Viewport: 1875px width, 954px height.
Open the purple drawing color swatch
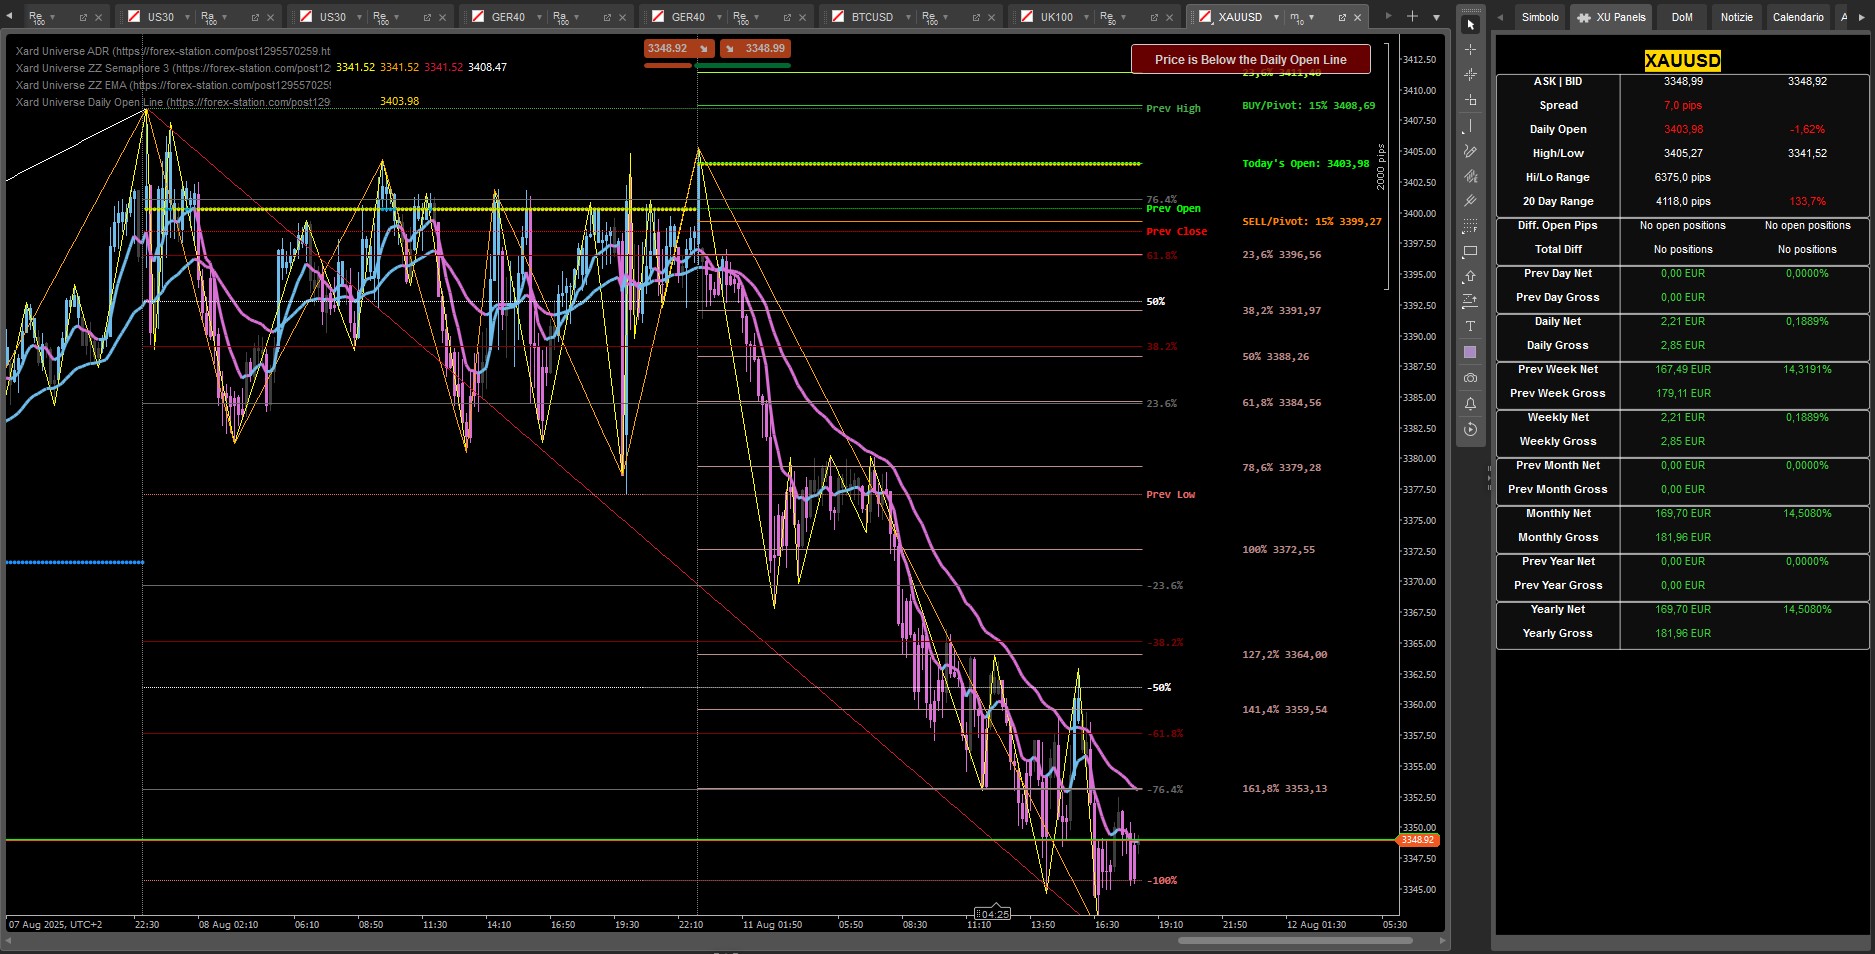tap(1470, 352)
